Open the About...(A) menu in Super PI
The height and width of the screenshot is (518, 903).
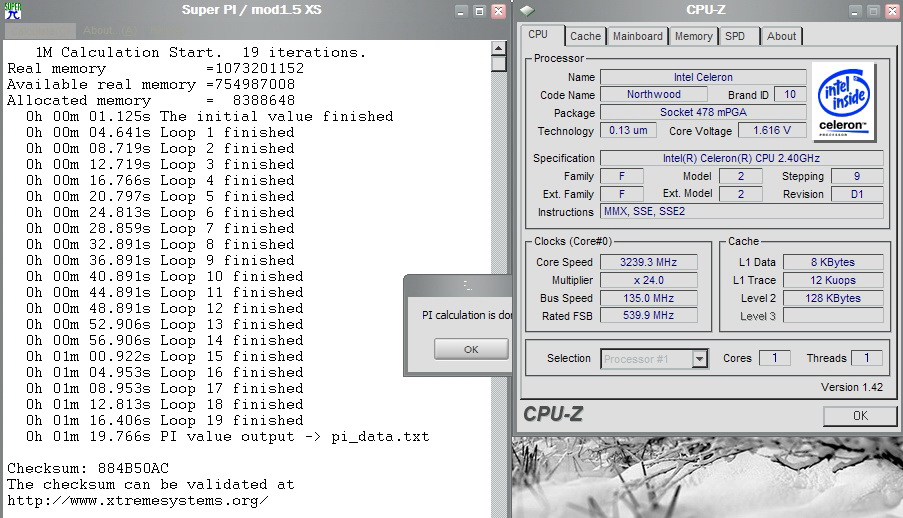[110, 30]
